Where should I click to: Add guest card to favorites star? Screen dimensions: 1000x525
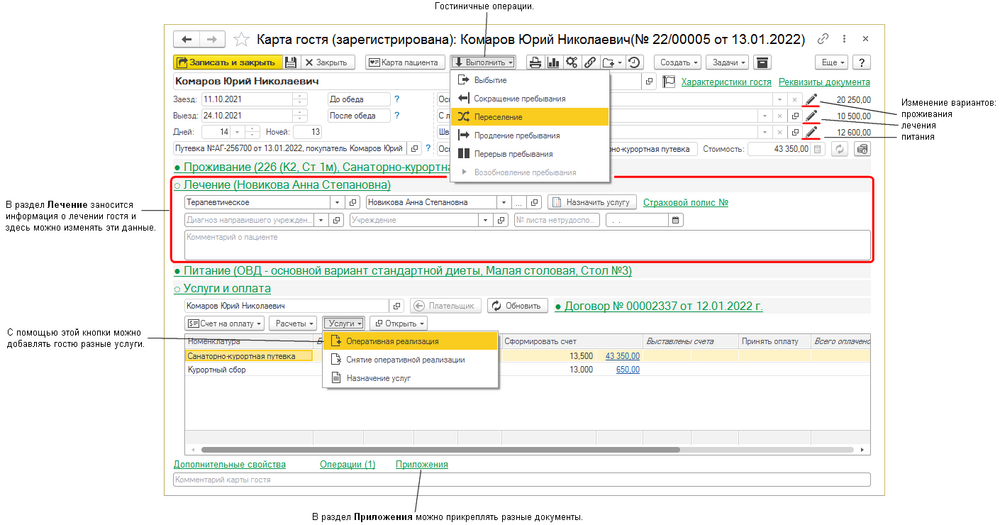click(x=240, y=40)
